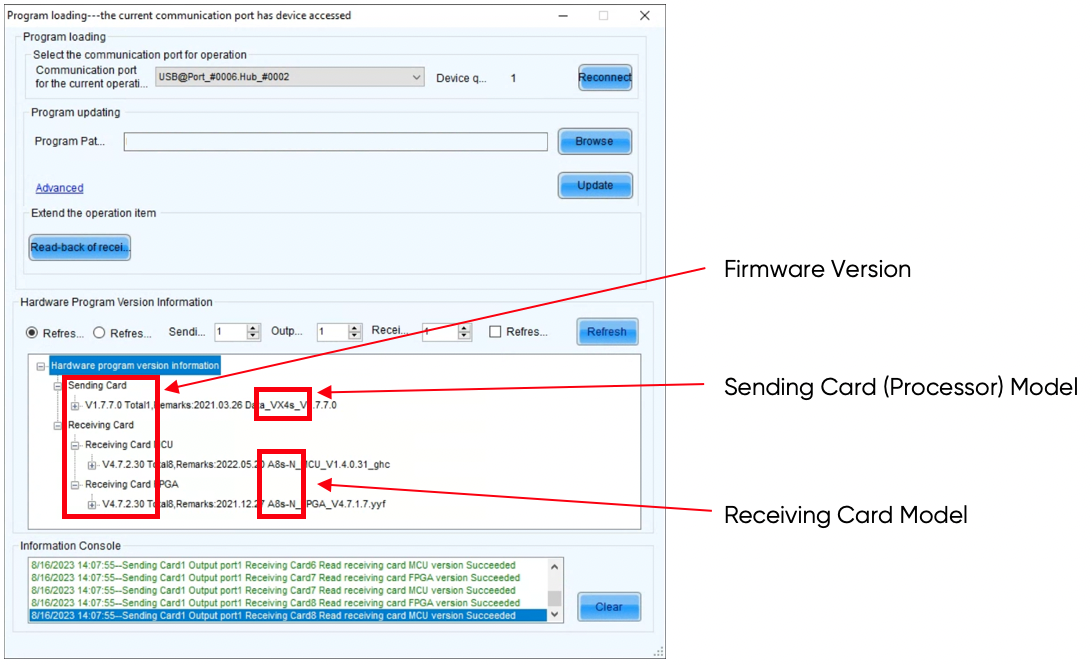Expand the V1.7.7.0 sending card entry
1092x665 pixels.
pyautogui.click(x=76, y=405)
